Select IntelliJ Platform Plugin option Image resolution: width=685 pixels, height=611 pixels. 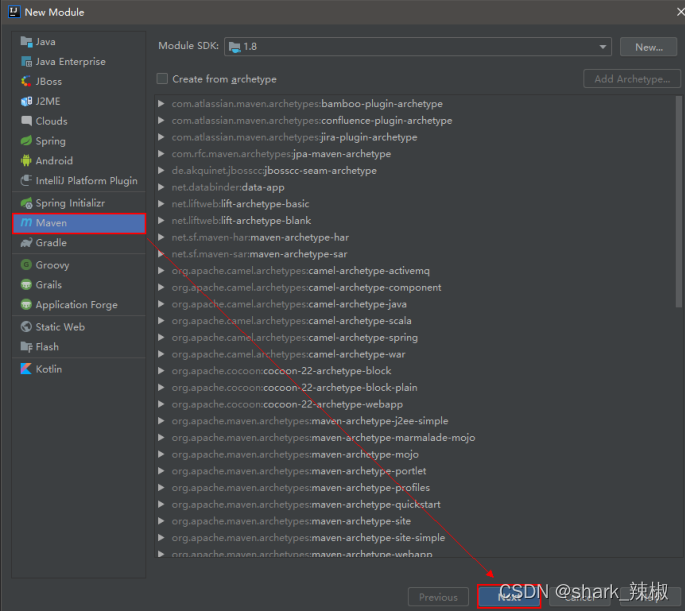click(x=86, y=180)
